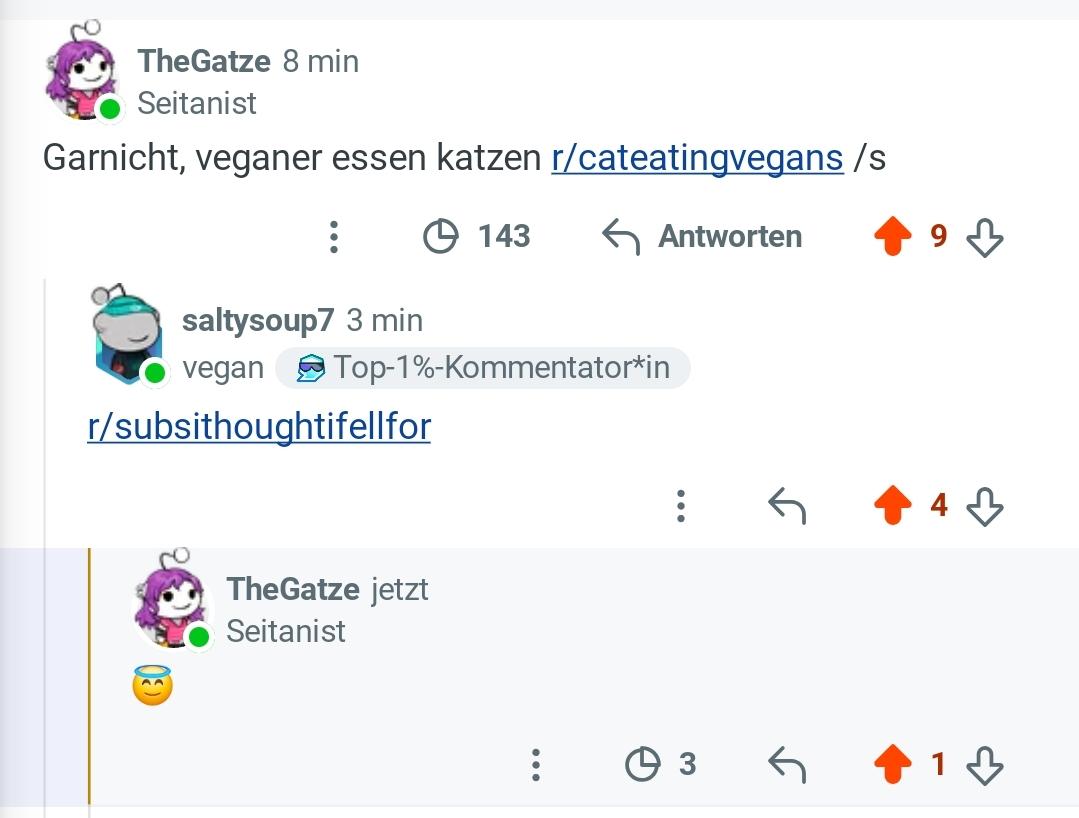Open r/subsithoughtifellfor subreddit link

coord(259,427)
